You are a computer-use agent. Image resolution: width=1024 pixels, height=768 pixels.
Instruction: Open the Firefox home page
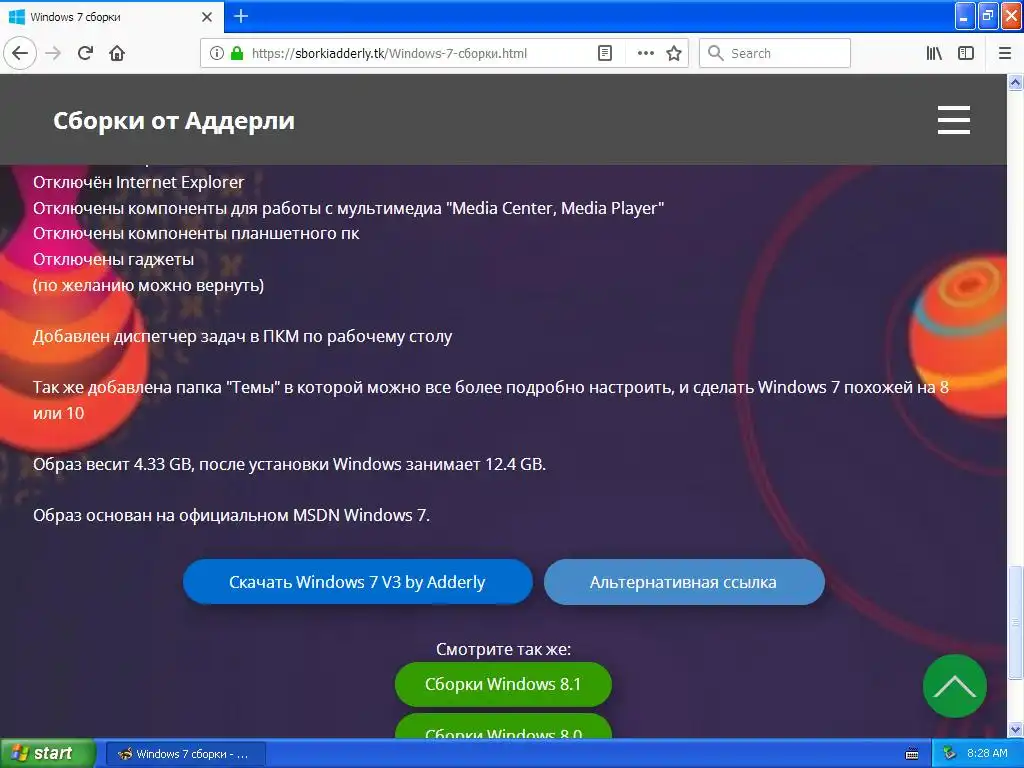117,53
